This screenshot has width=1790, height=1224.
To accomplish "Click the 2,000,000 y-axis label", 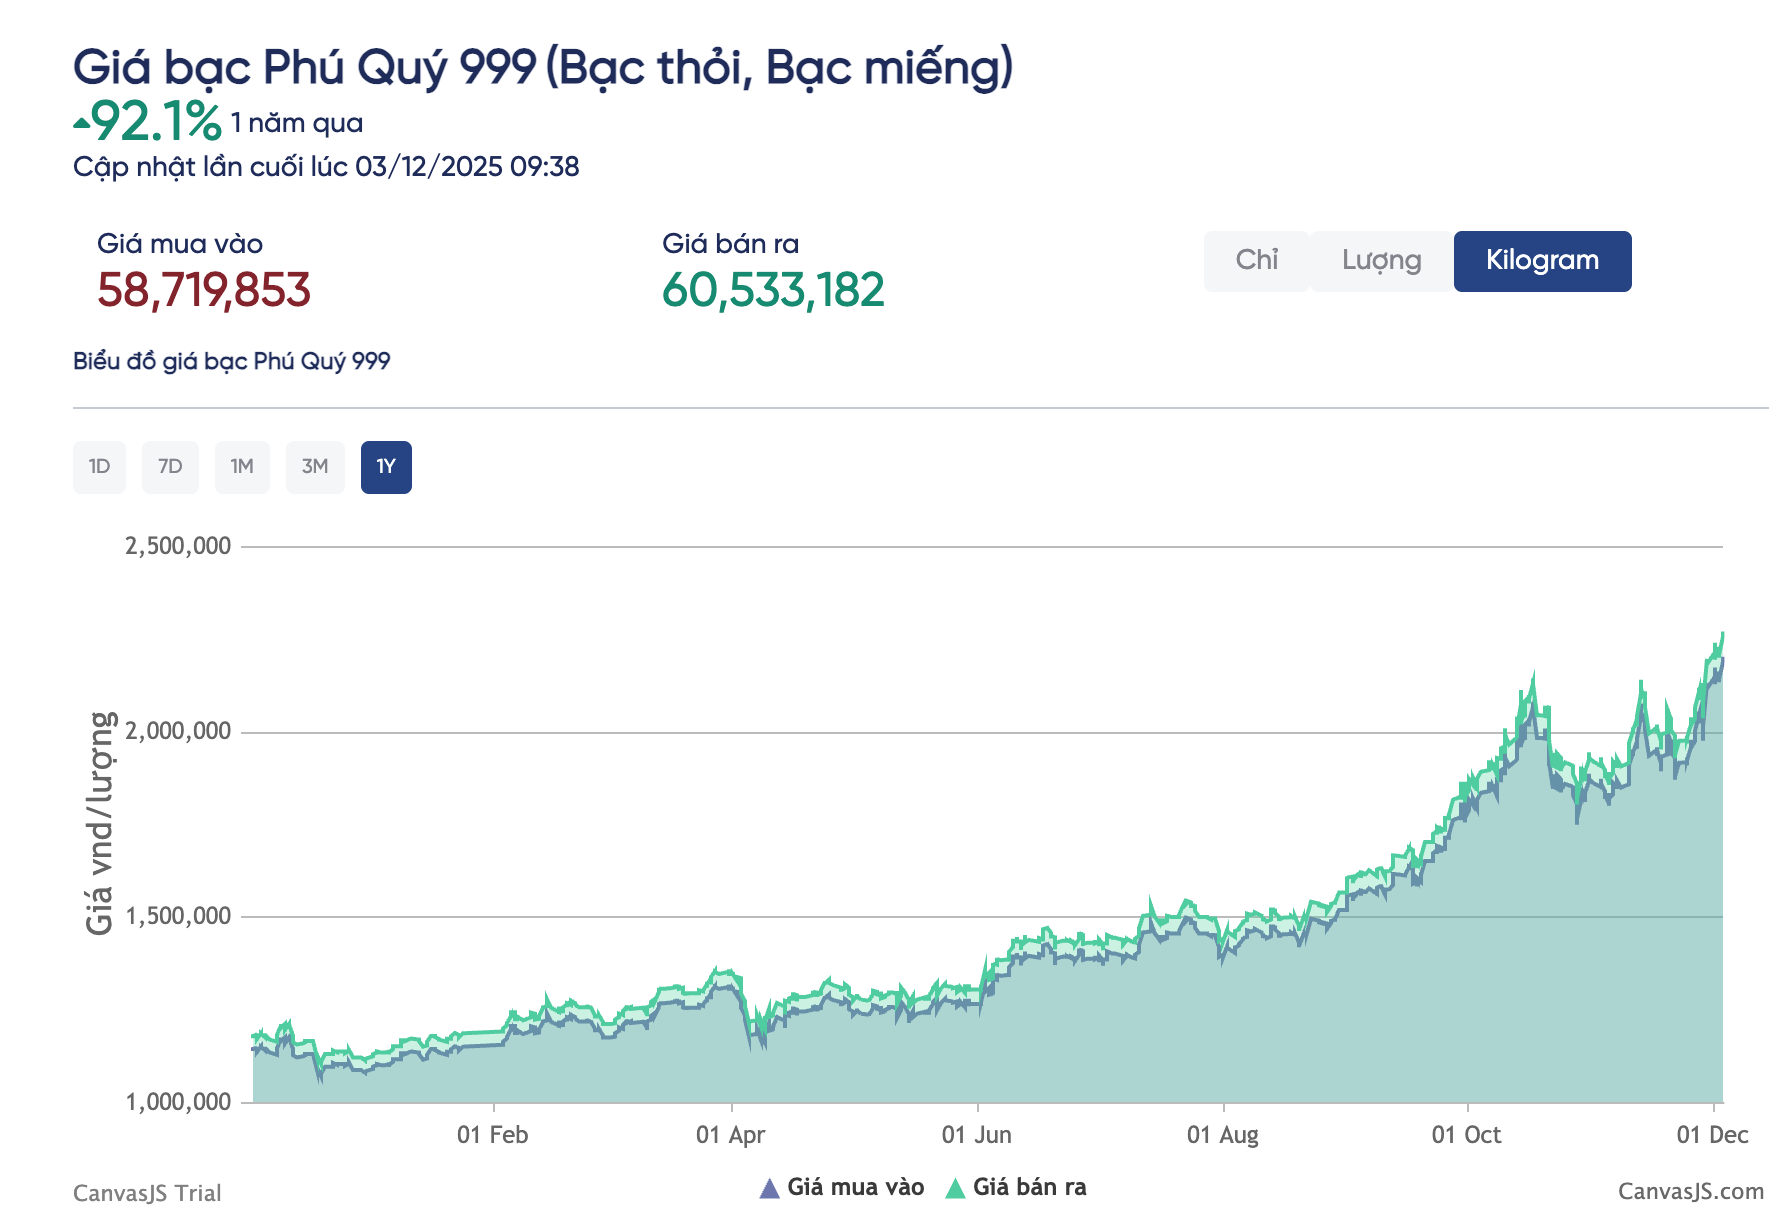I will click(x=178, y=731).
